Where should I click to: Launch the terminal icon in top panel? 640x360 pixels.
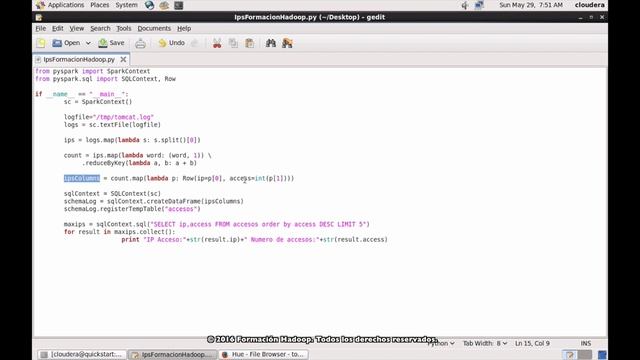pyautogui.click(x=178, y=5)
